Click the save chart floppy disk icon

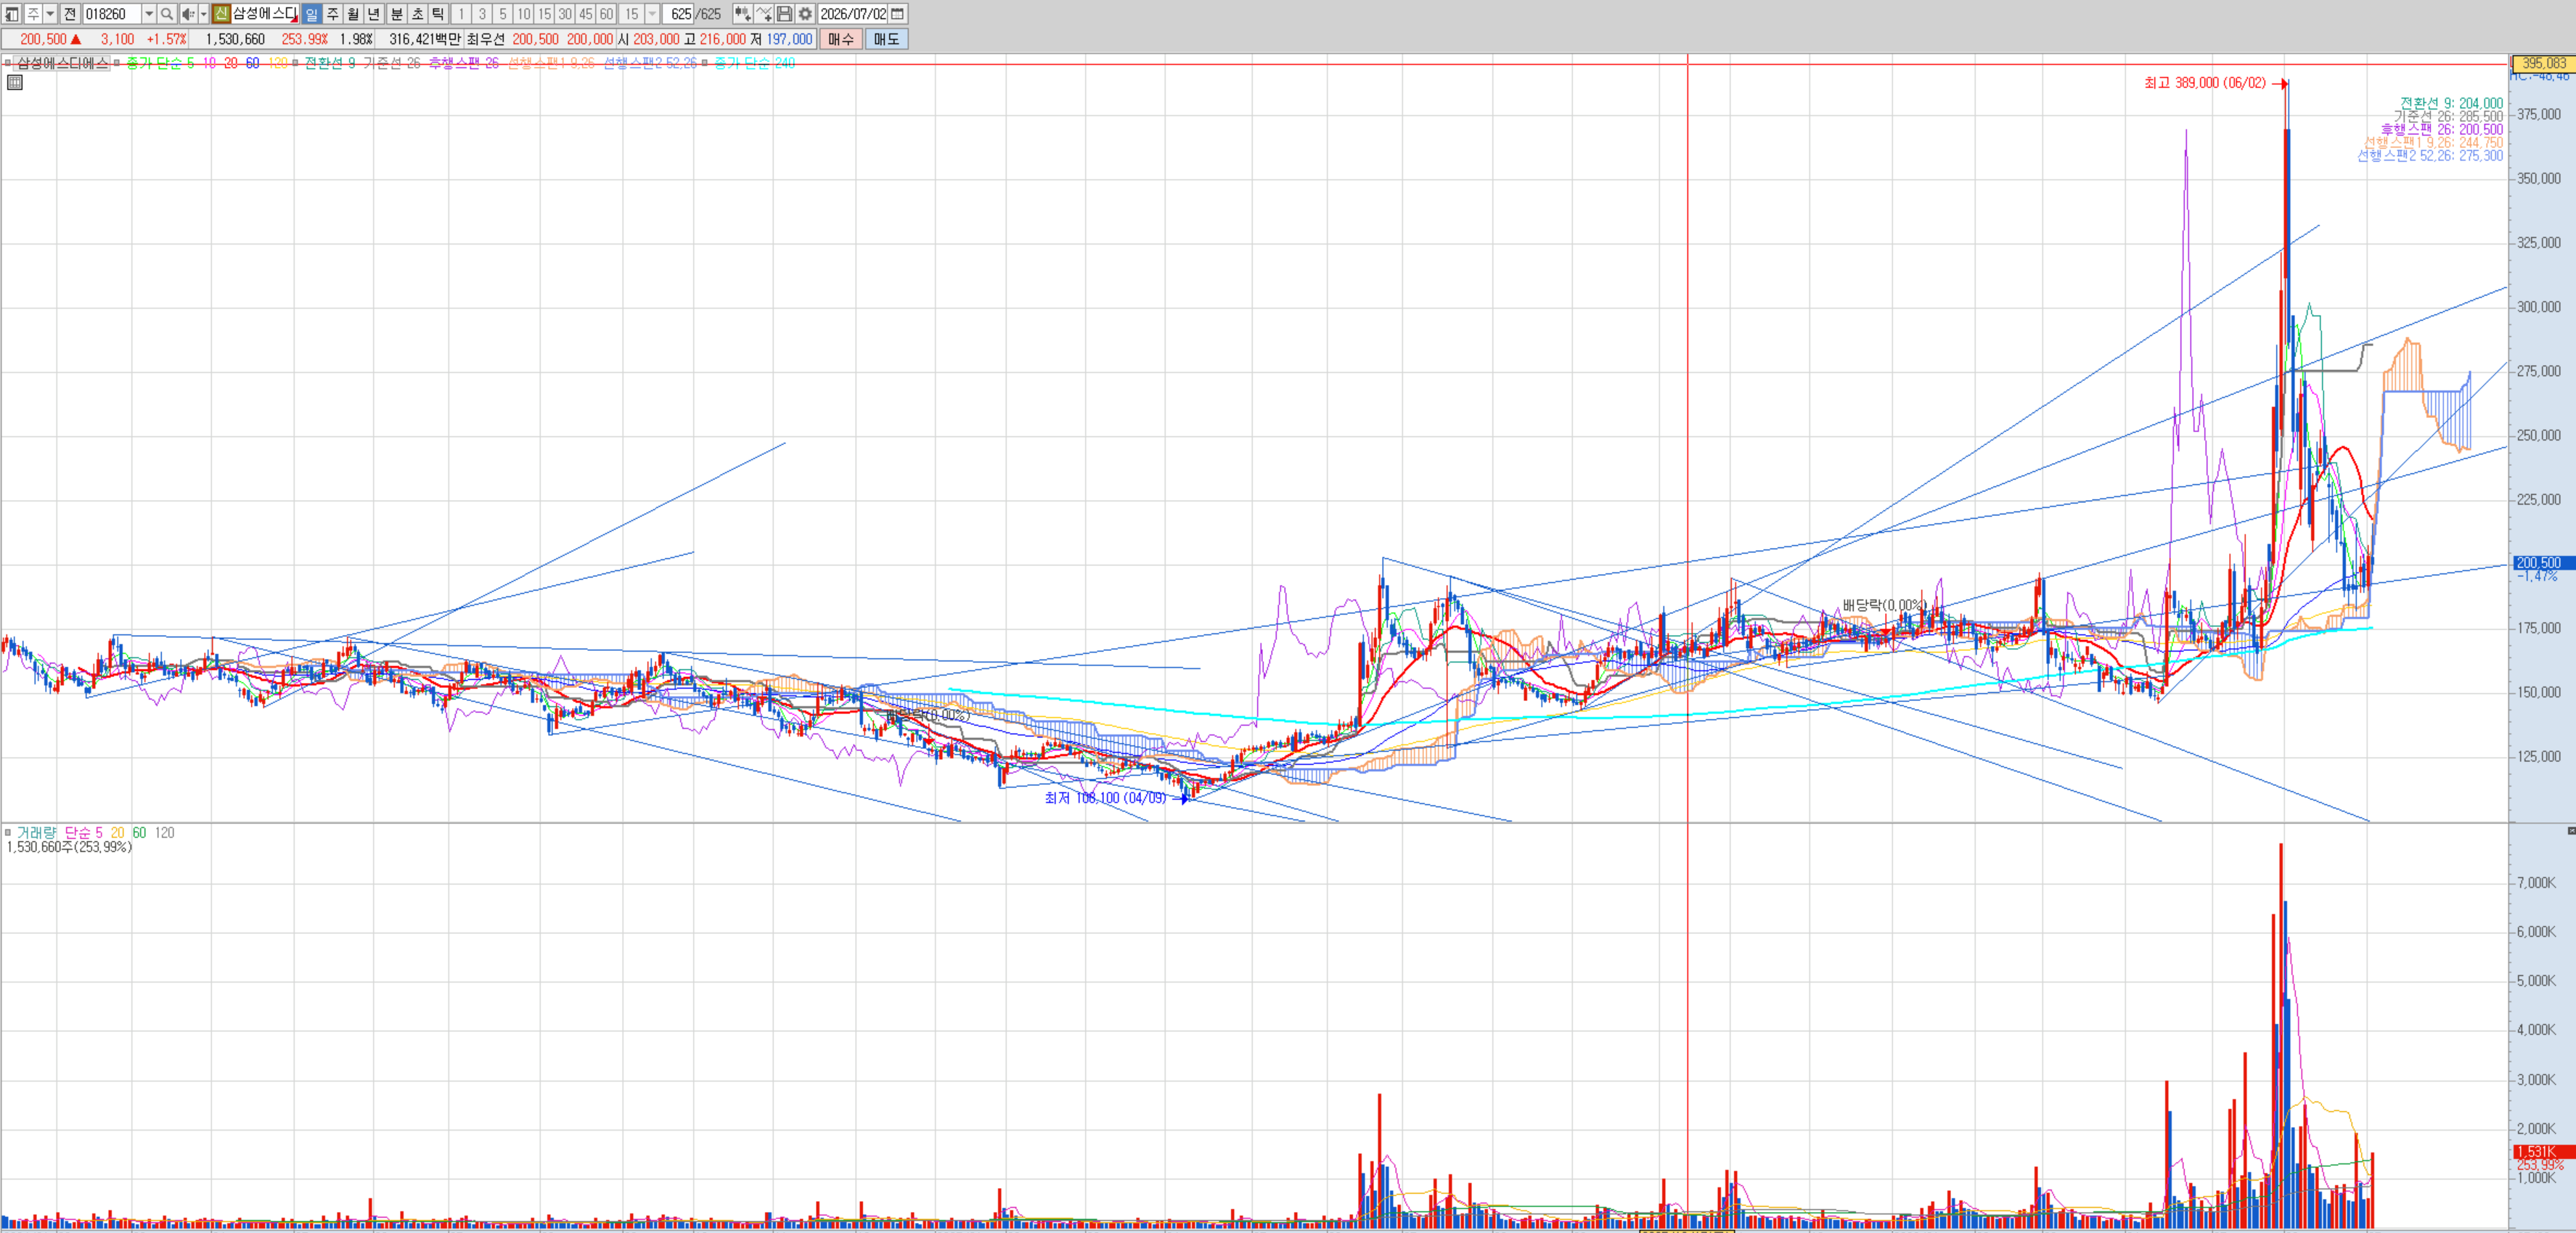(x=785, y=14)
